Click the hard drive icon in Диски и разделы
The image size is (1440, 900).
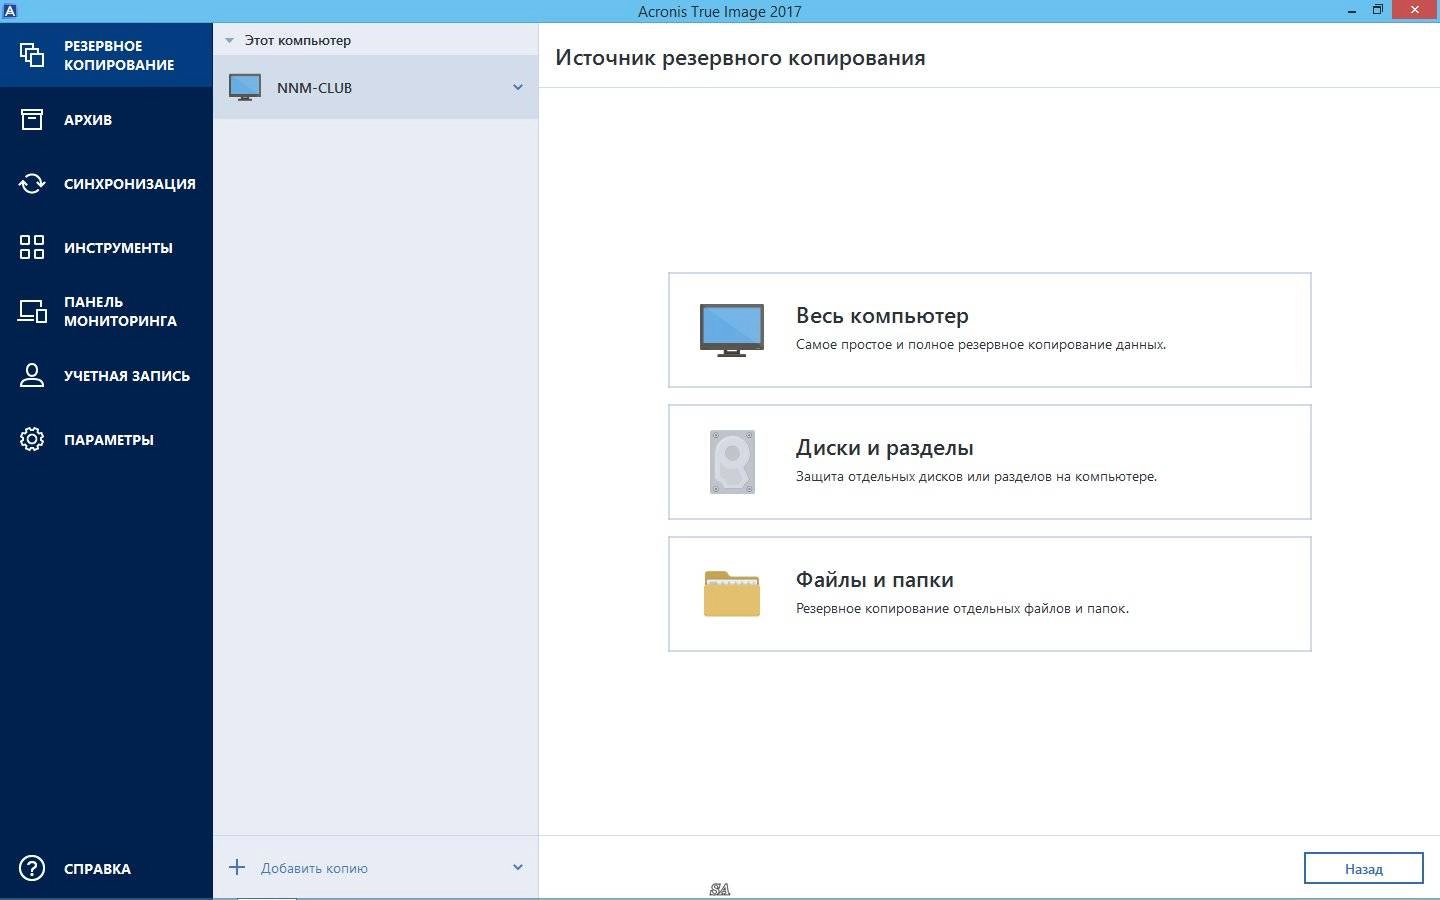(732, 462)
